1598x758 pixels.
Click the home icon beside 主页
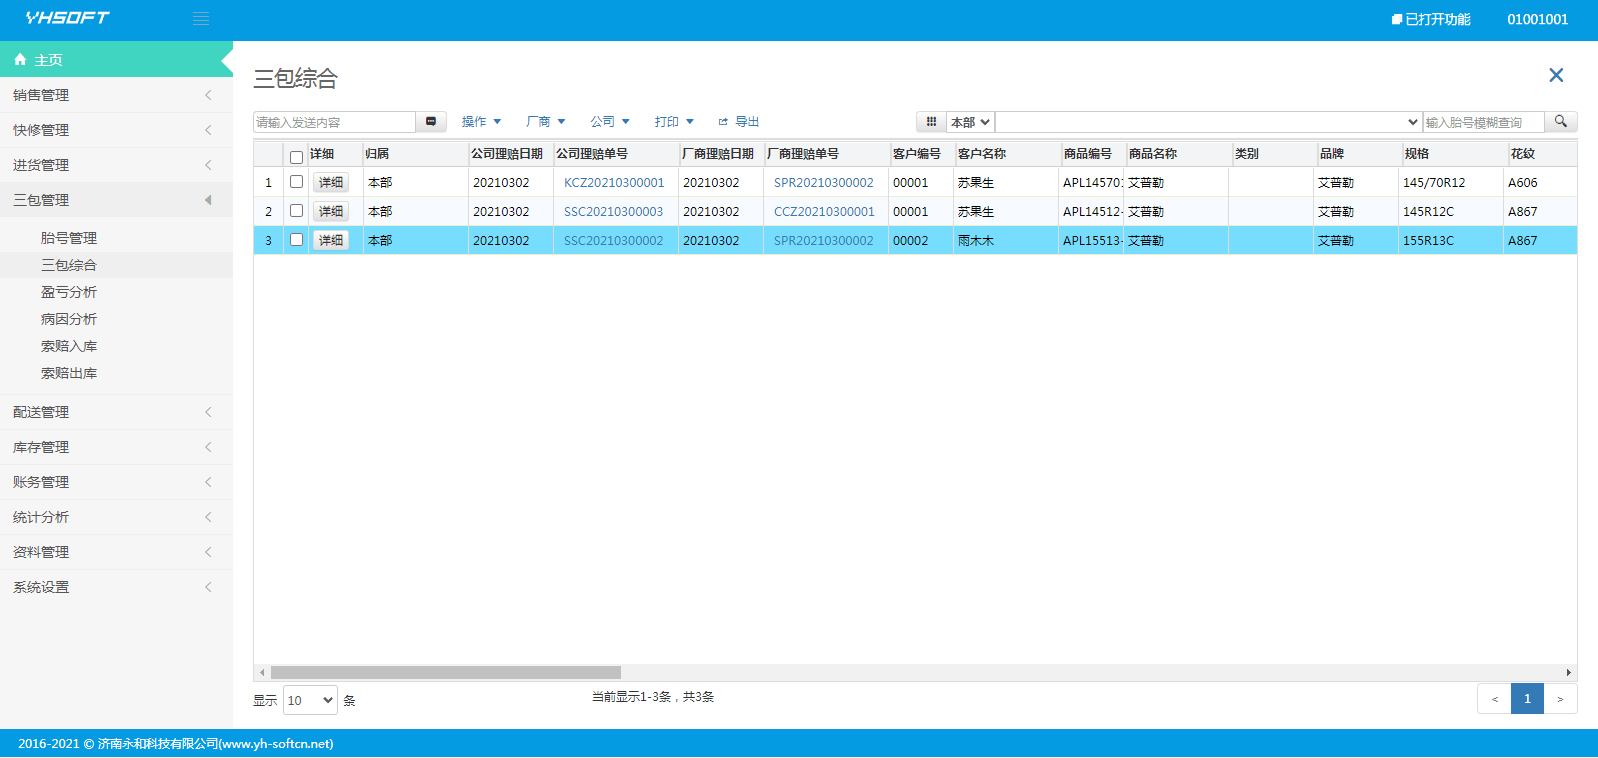pos(20,60)
